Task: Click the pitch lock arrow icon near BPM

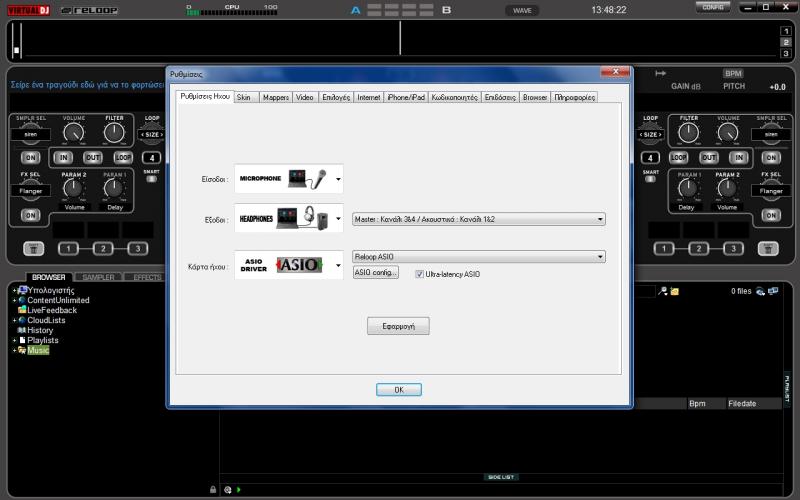Action: pyautogui.click(x=660, y=73)
